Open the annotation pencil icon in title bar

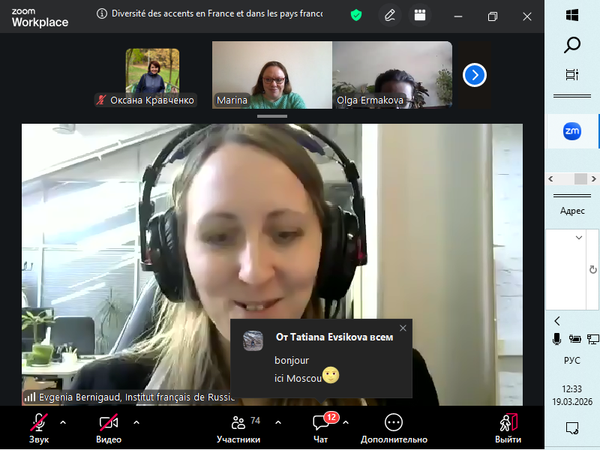(389, 15)
